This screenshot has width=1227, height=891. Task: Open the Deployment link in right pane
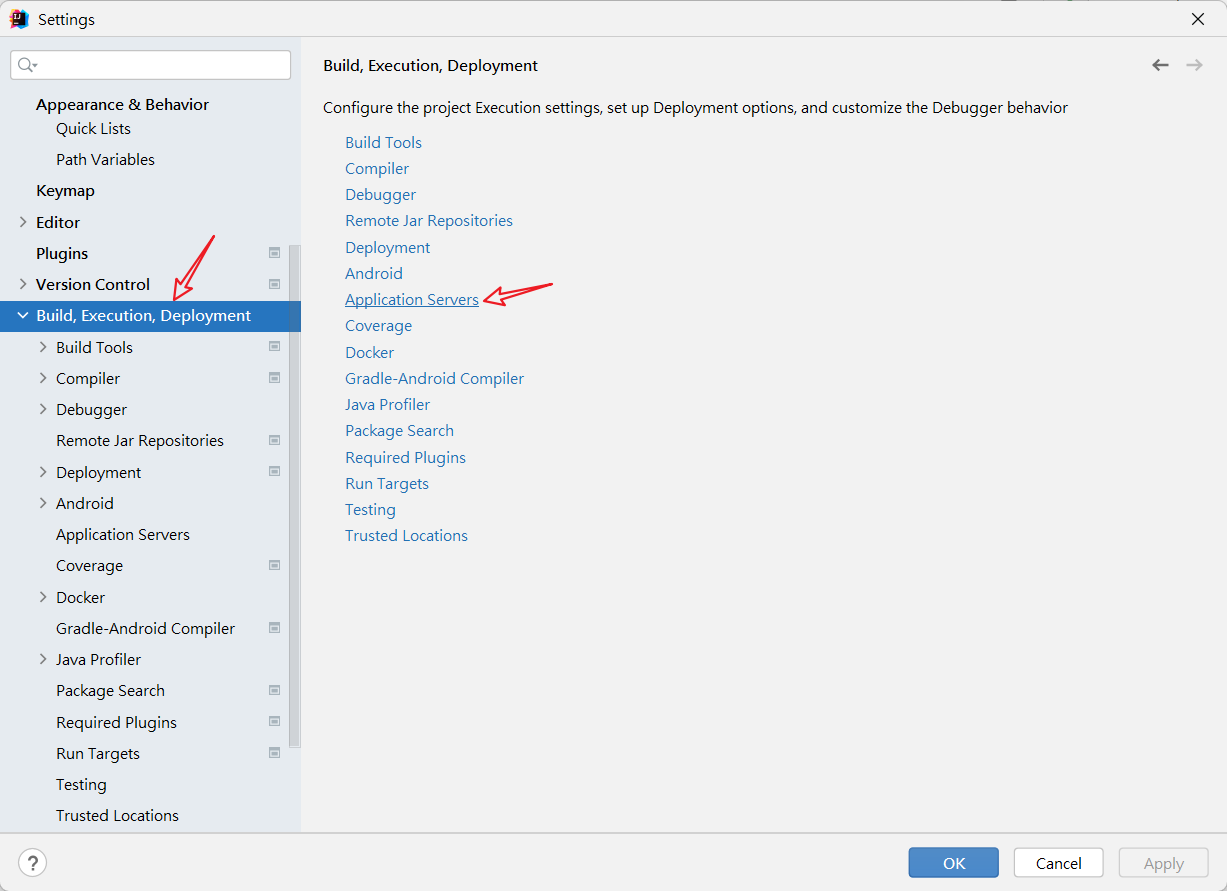click(387, 247)
